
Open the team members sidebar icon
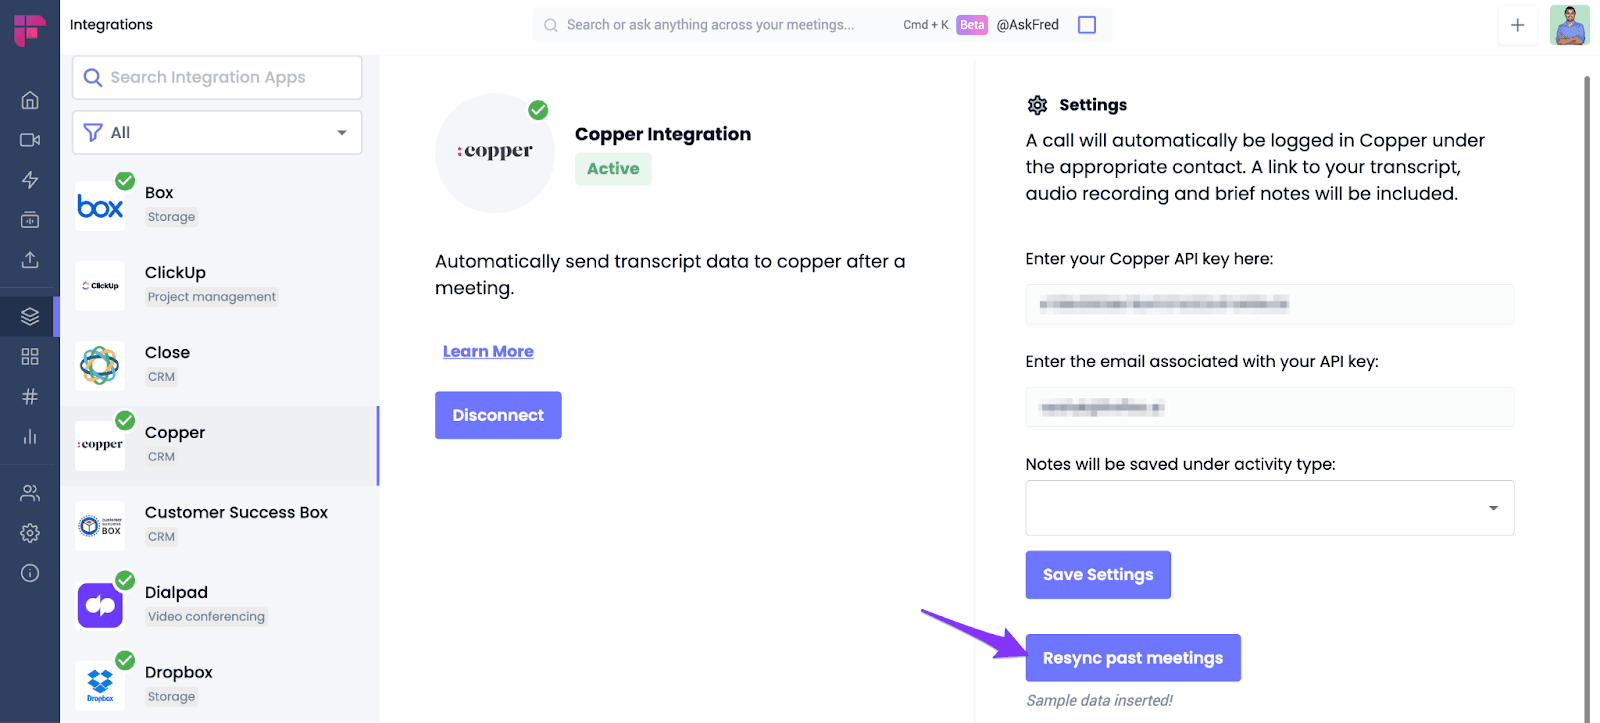tap(30, 493)
